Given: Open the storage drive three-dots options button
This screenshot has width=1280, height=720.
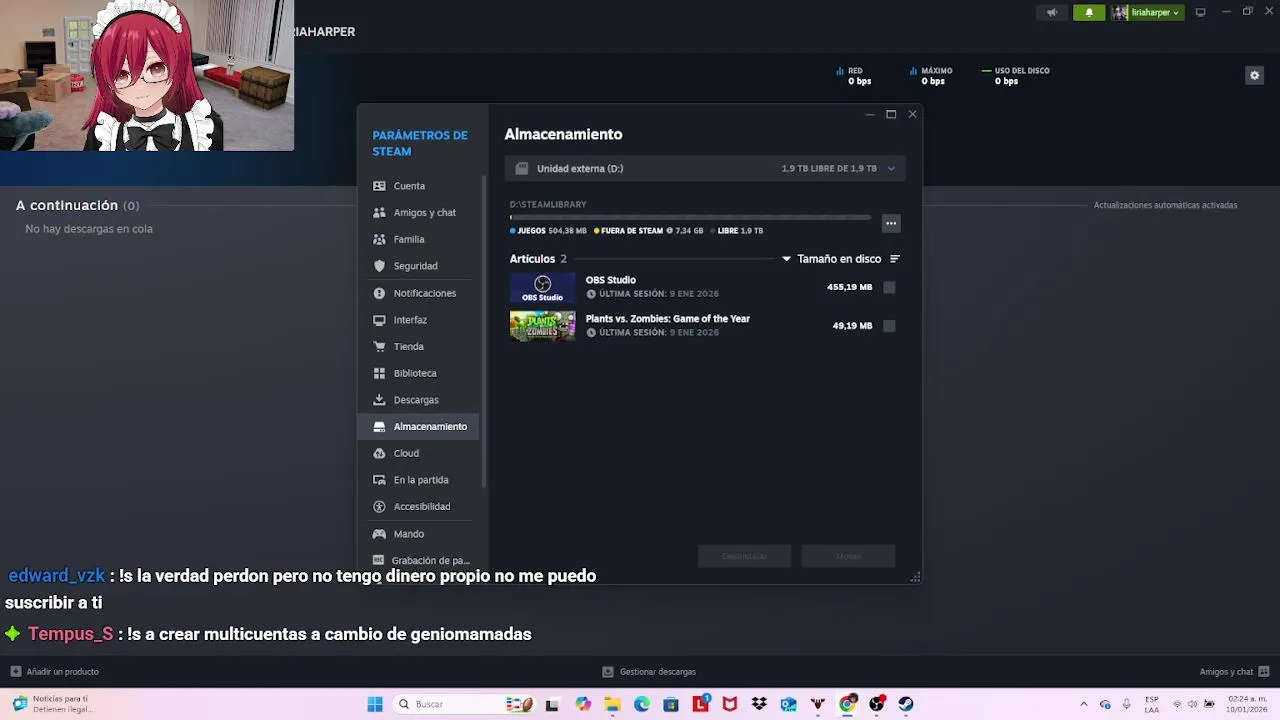Looking at the screenshot, I should point(891,223).
